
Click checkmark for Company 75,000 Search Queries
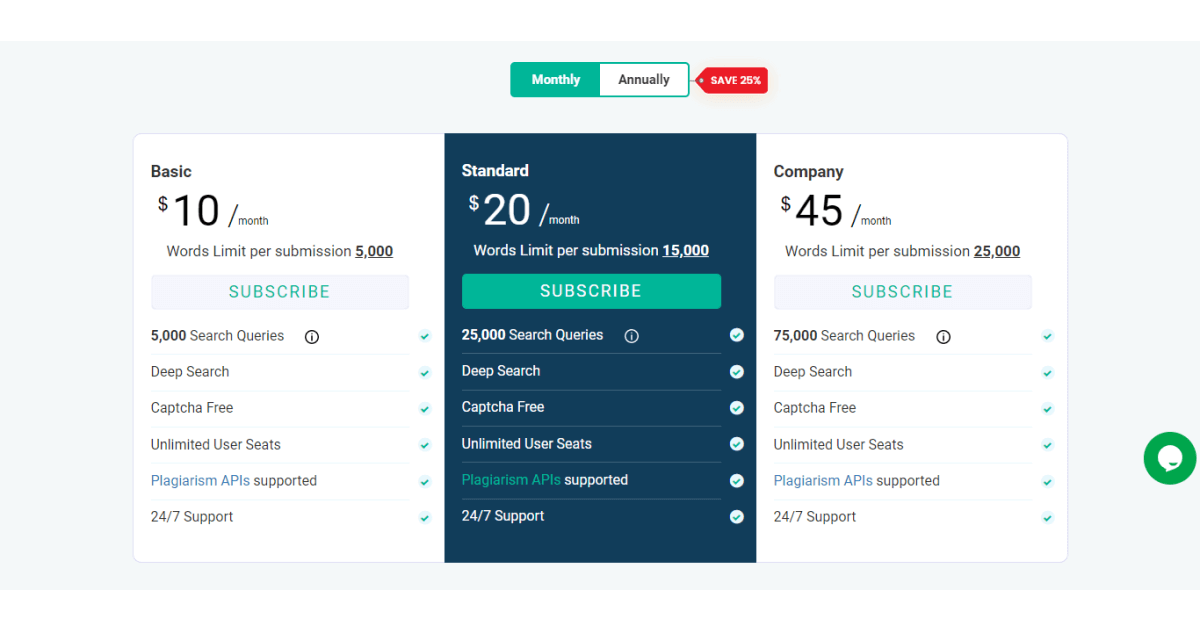click(1047, 337)
